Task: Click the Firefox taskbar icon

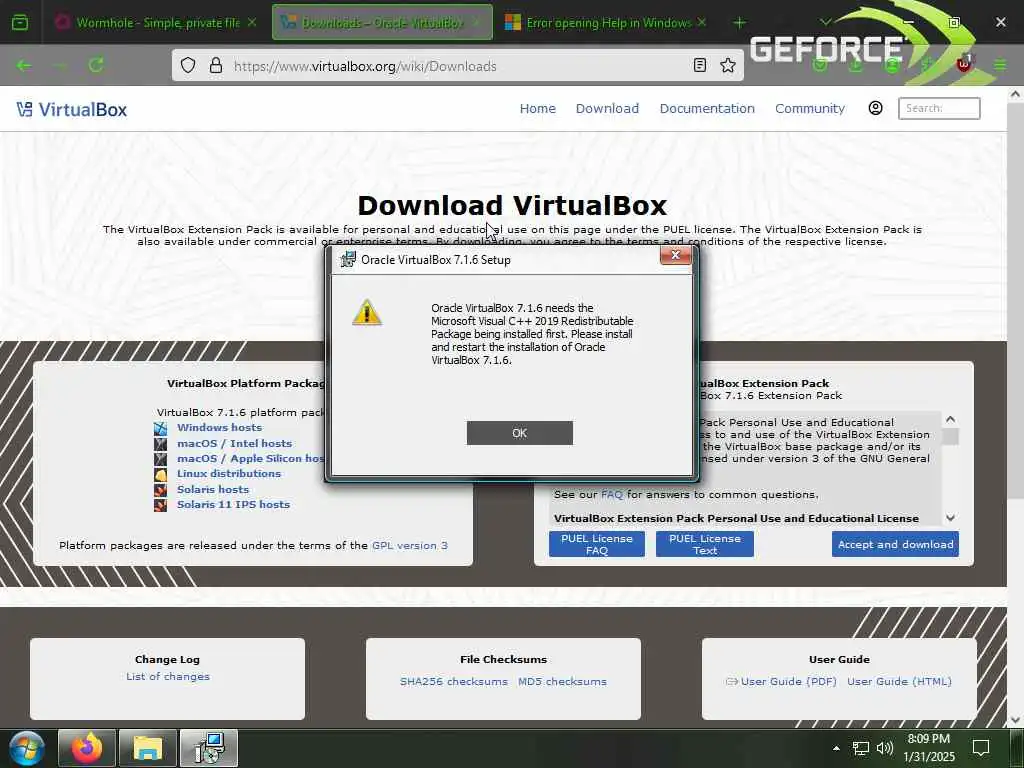Action: click(x=87, y=748)
